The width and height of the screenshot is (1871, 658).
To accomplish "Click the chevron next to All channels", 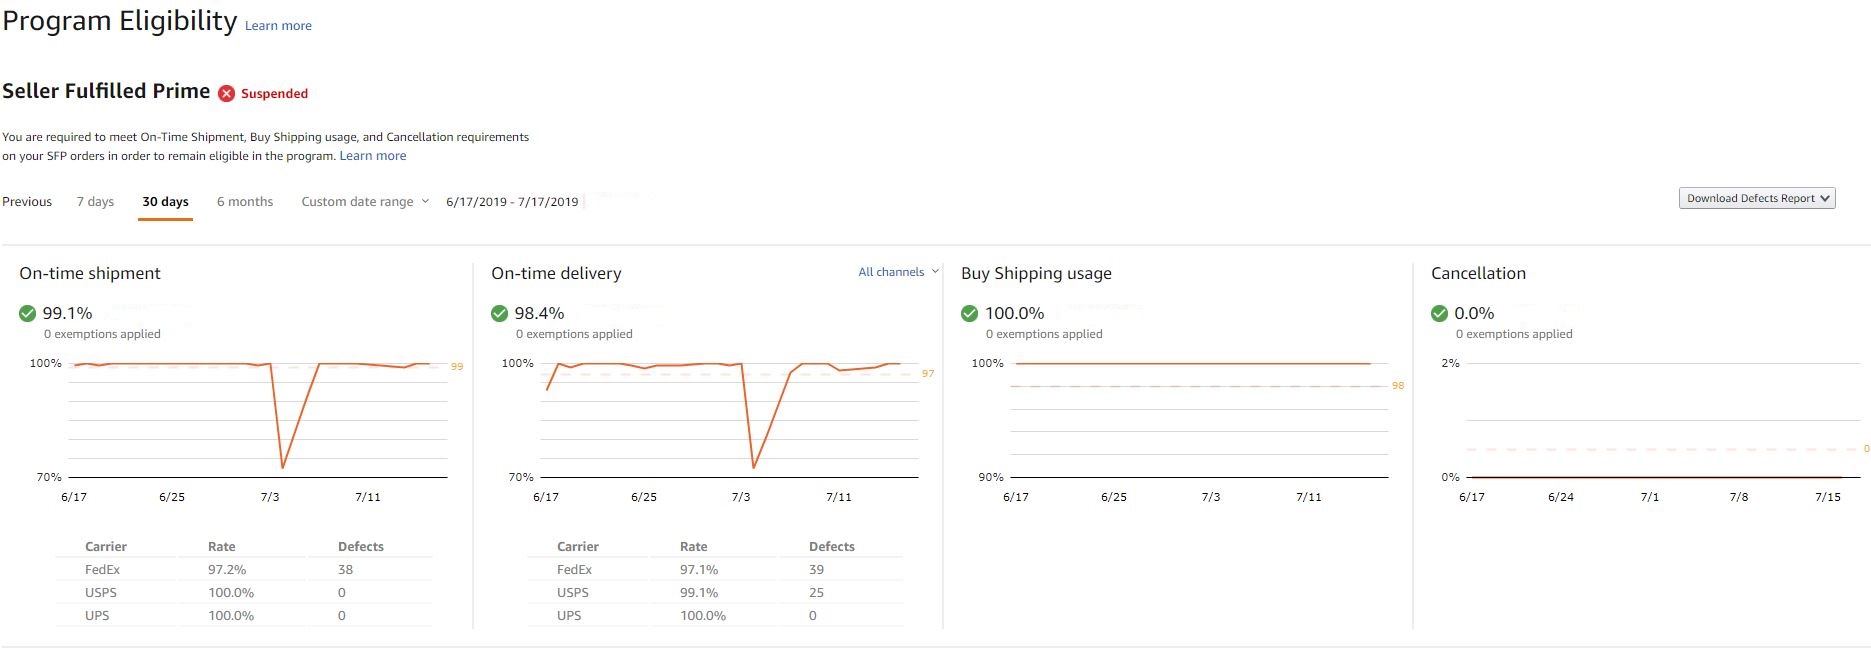I will [935, 271].
